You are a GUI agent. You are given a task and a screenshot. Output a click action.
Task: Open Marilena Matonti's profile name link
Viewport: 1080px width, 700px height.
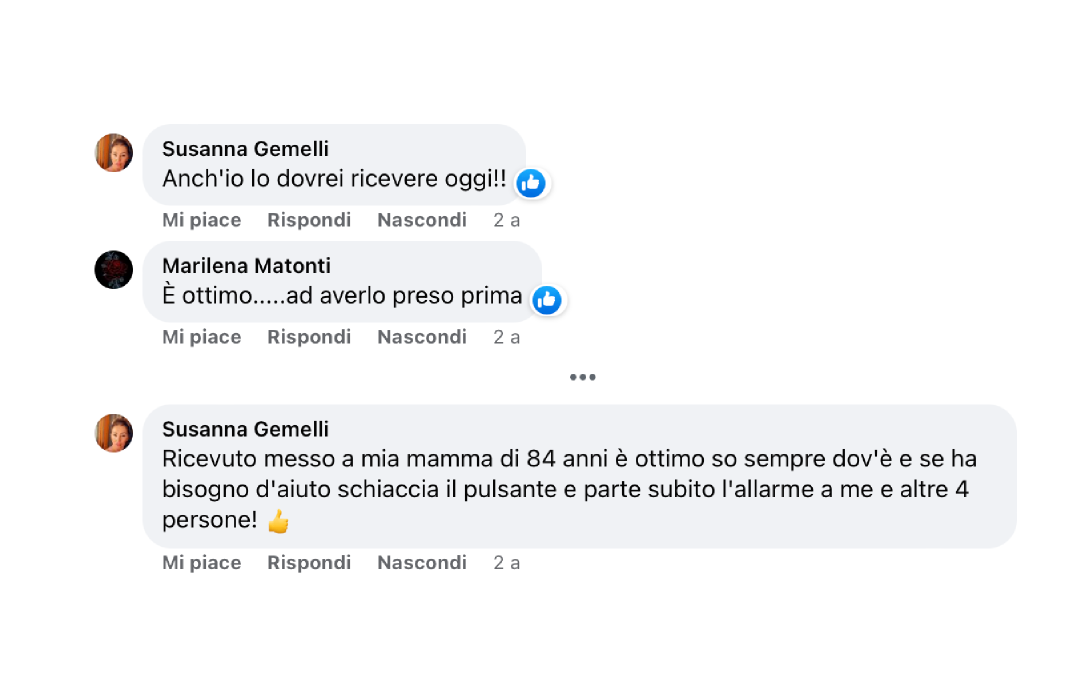pyautogui.click(x=246, y=266)
